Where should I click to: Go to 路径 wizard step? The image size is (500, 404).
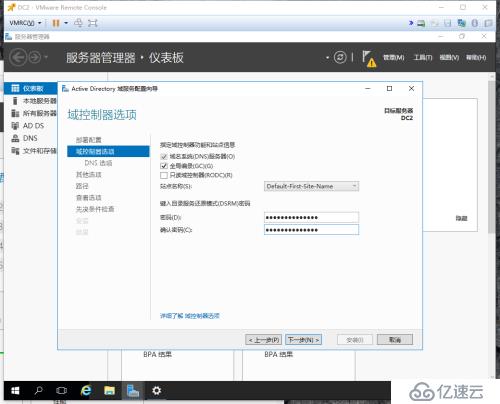click(82, 186)
